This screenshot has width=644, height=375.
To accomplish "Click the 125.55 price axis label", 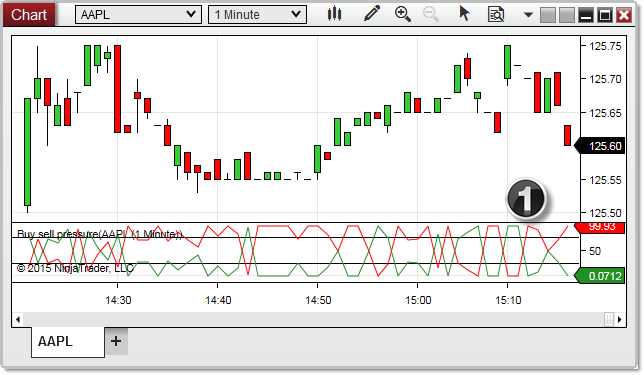I will [605, 180].
